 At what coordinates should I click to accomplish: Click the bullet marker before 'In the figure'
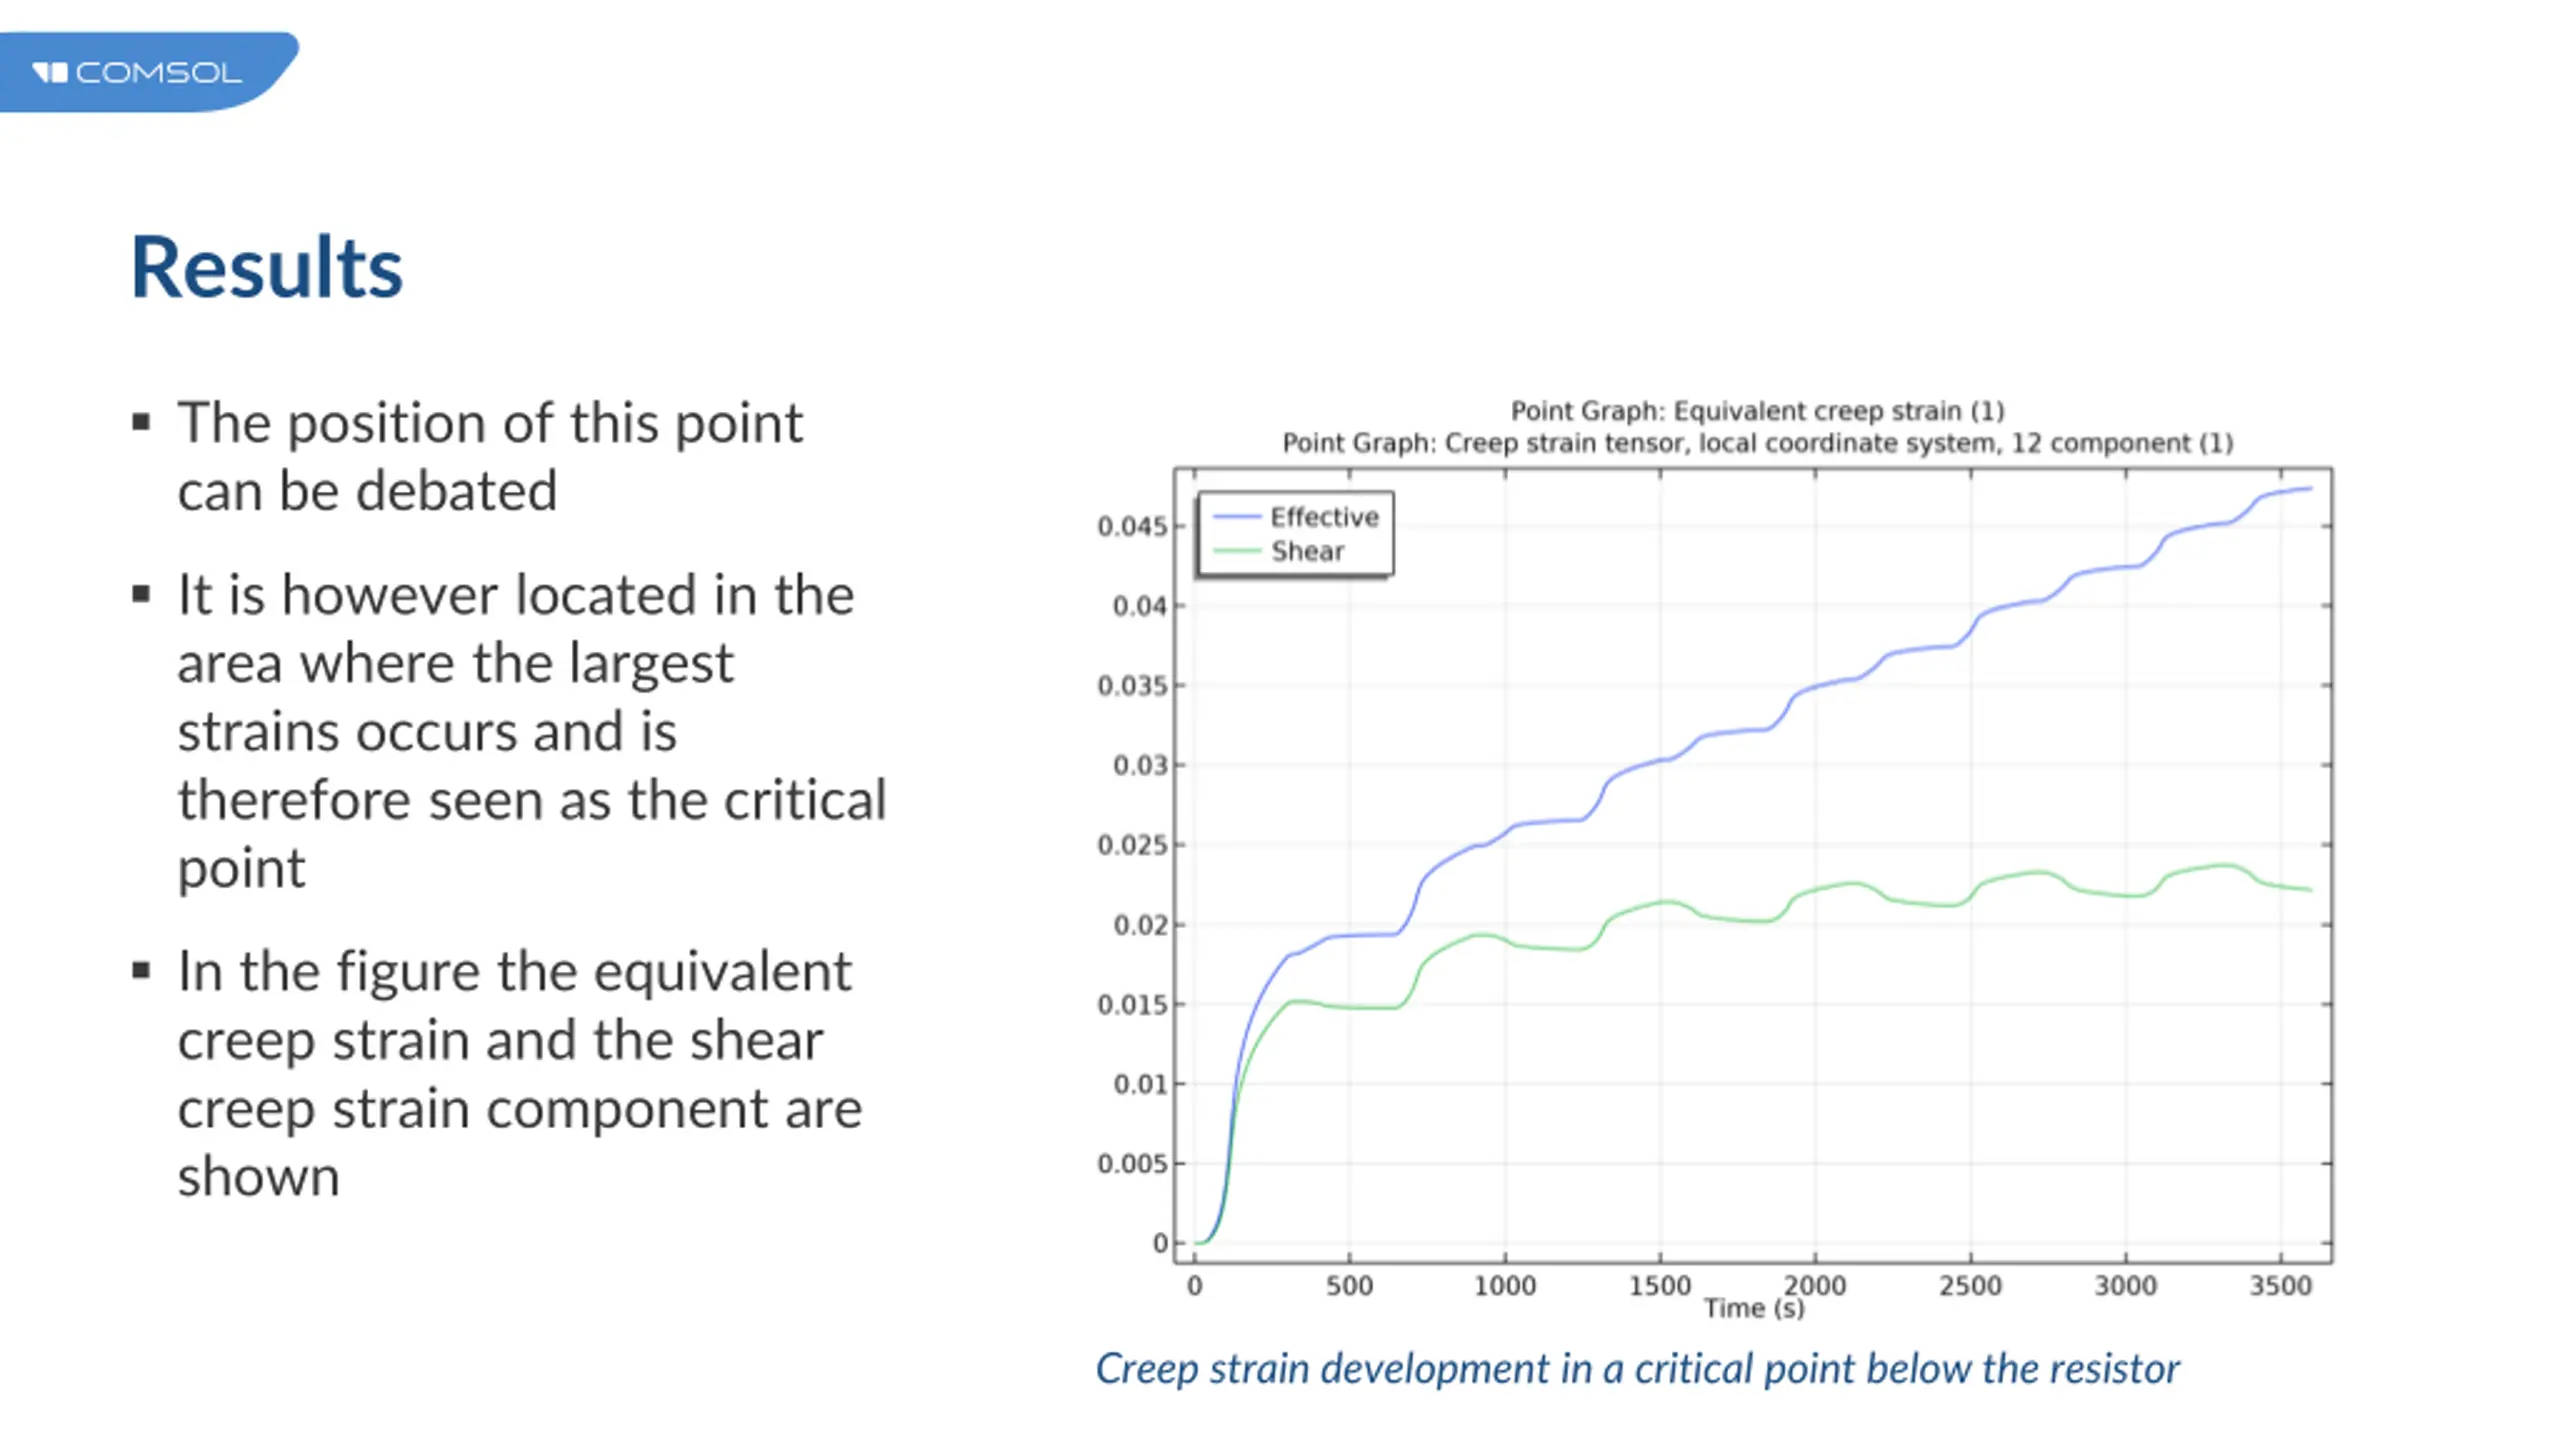pos(141,971)
